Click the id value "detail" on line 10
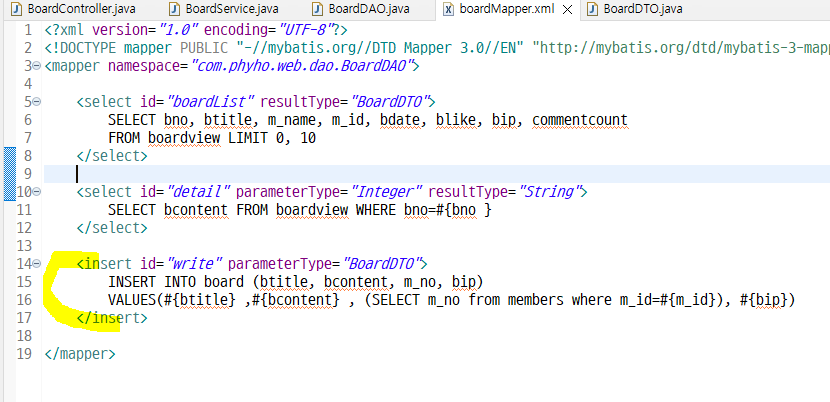Image resolution: width=830 pixels, height=402 pixels. click(199, 192)
